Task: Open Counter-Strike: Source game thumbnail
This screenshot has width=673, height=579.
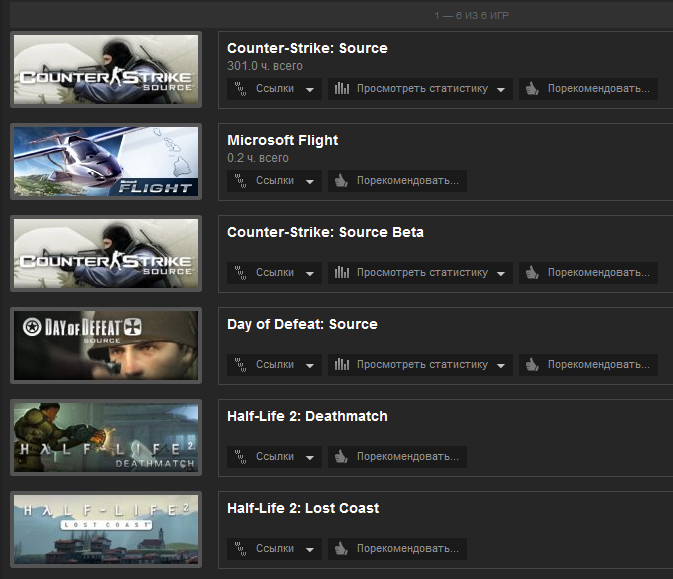Action: pyautogui.click(x=106, y=70)
